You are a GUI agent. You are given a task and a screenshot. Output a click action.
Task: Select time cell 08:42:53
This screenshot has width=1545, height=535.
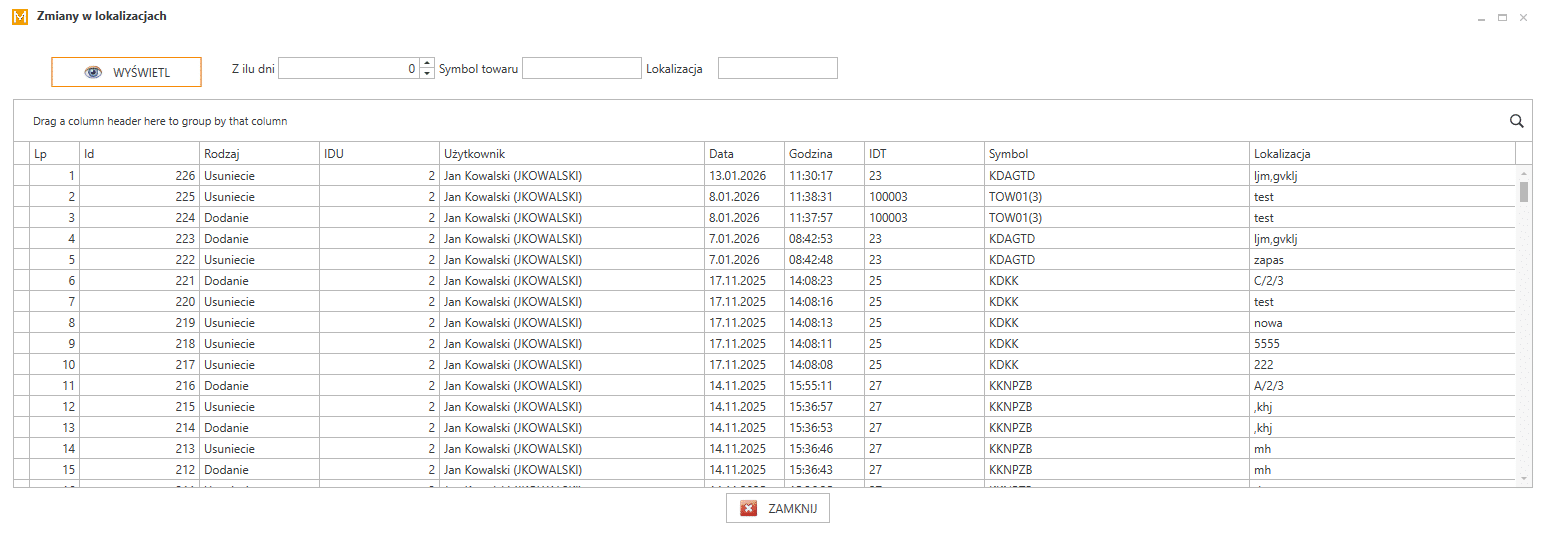click(824, 239)
